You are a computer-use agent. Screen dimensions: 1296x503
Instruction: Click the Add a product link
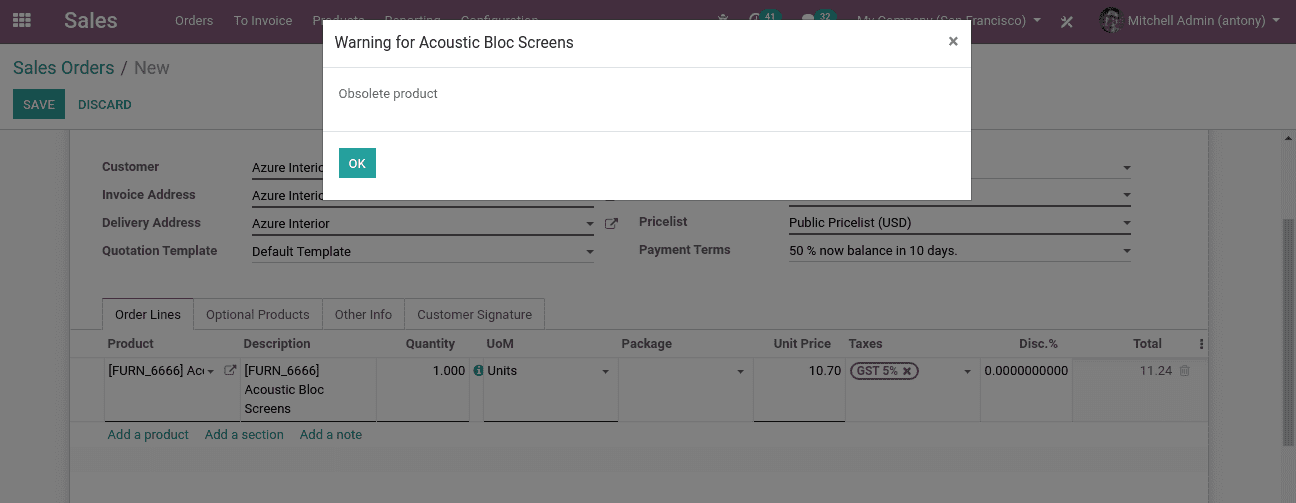[148, 435]
